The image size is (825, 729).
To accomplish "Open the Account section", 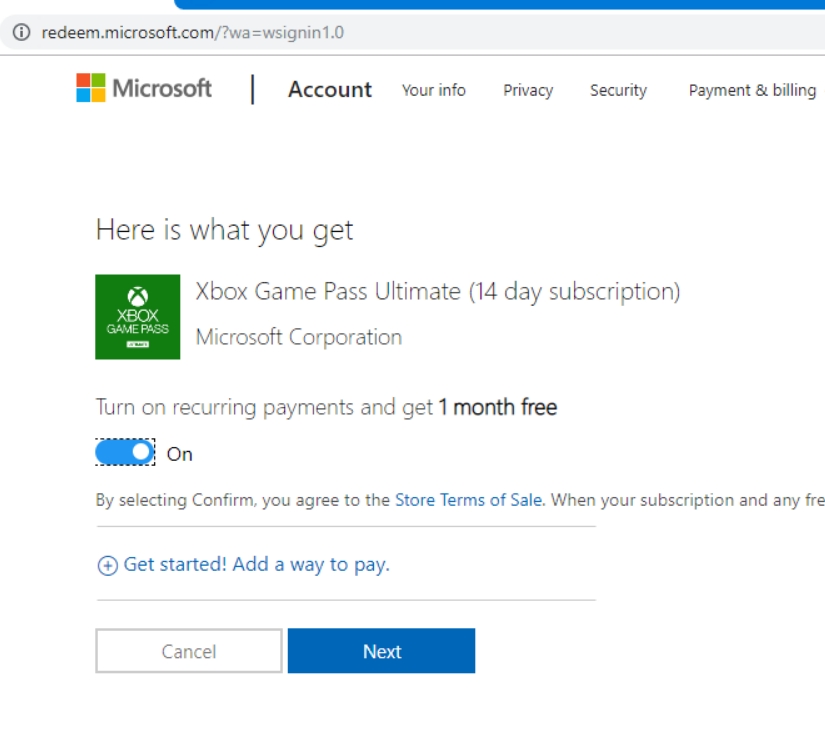I will pos(330,89).
